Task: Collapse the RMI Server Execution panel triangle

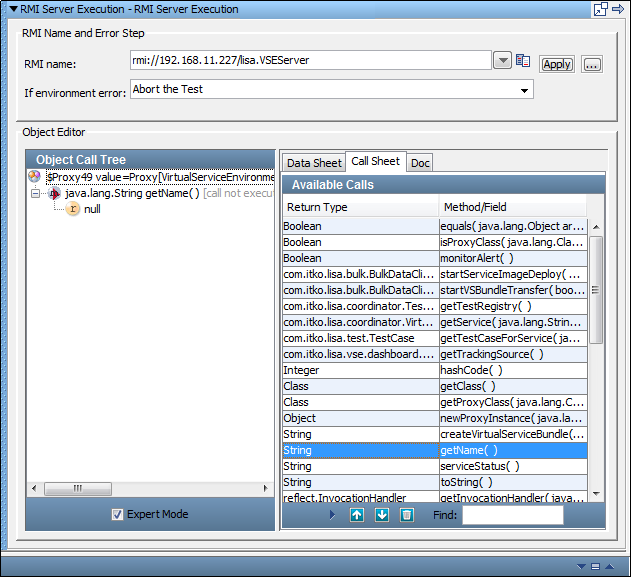Action: tap(13, 9)
